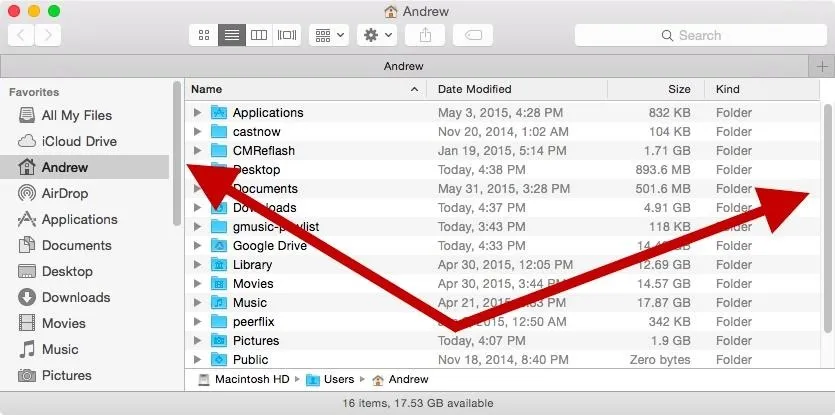Image resolution: width=835 pixels, height=415 pixels.
Task: Click the May 3, 2015, 4:28 PM date
Action: (x=501, y=112)
